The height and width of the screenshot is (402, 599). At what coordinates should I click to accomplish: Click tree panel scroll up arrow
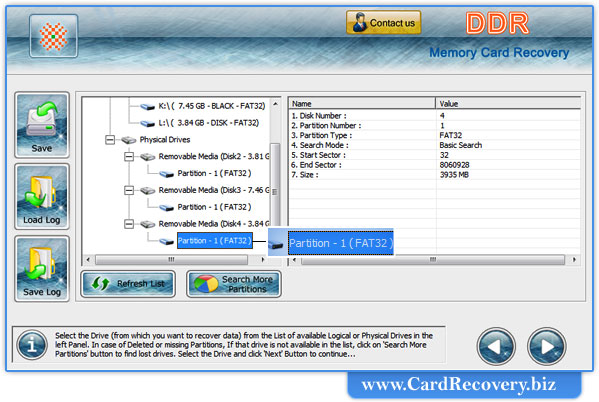coord(275,104)
